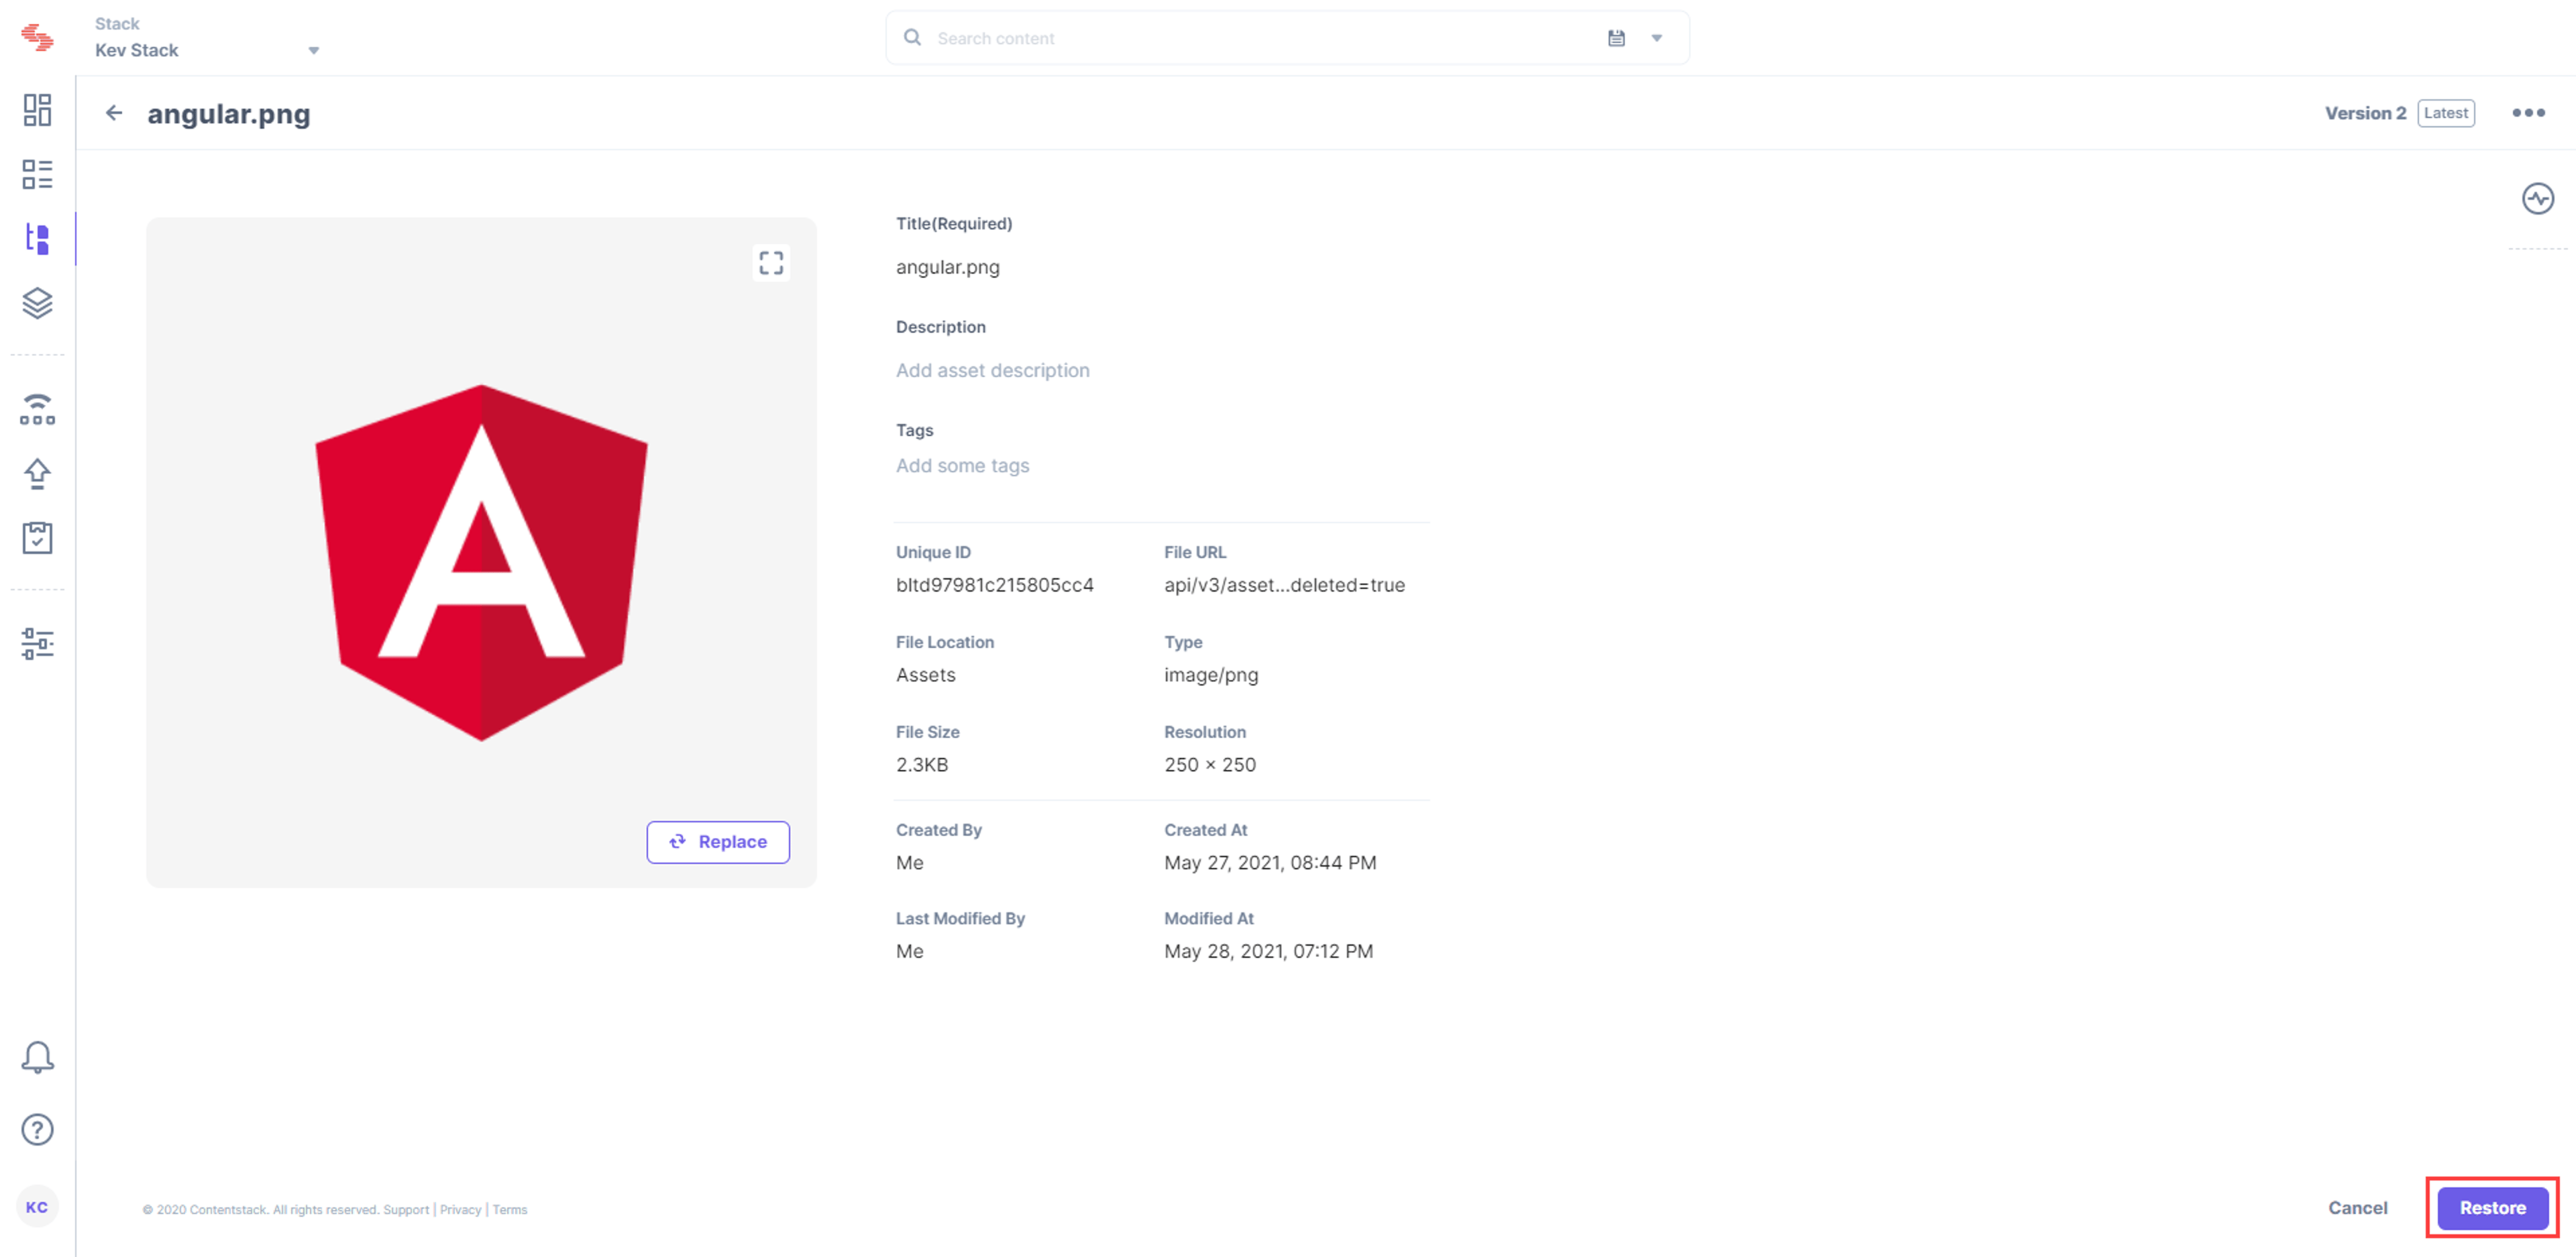2576x1257 pixels.
Task: Click the Title field angular.png
Action: (x=948, y=267)
